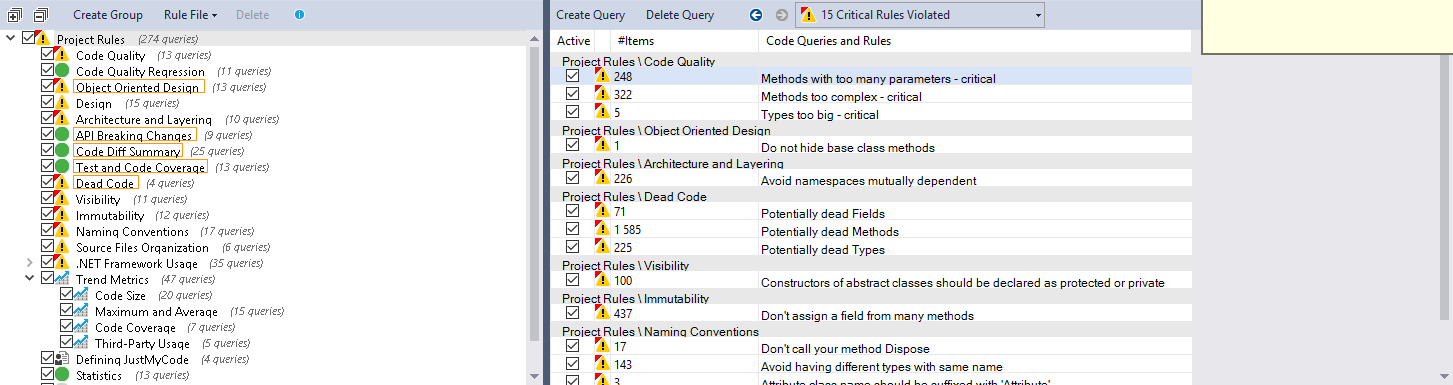Screen dimensions: 1453x385
Task: Click green circle beside Code Diff Summary
Action: coord(62,151)
